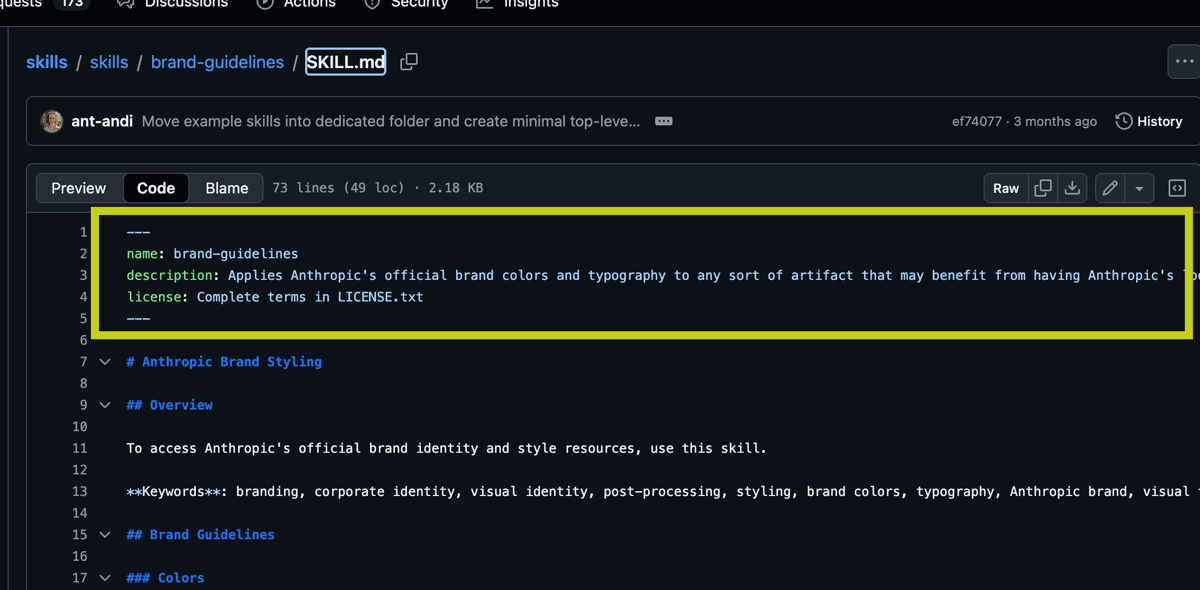
Task: Collapse the Brand Guidelines section chevron
Action: [105, 535]
